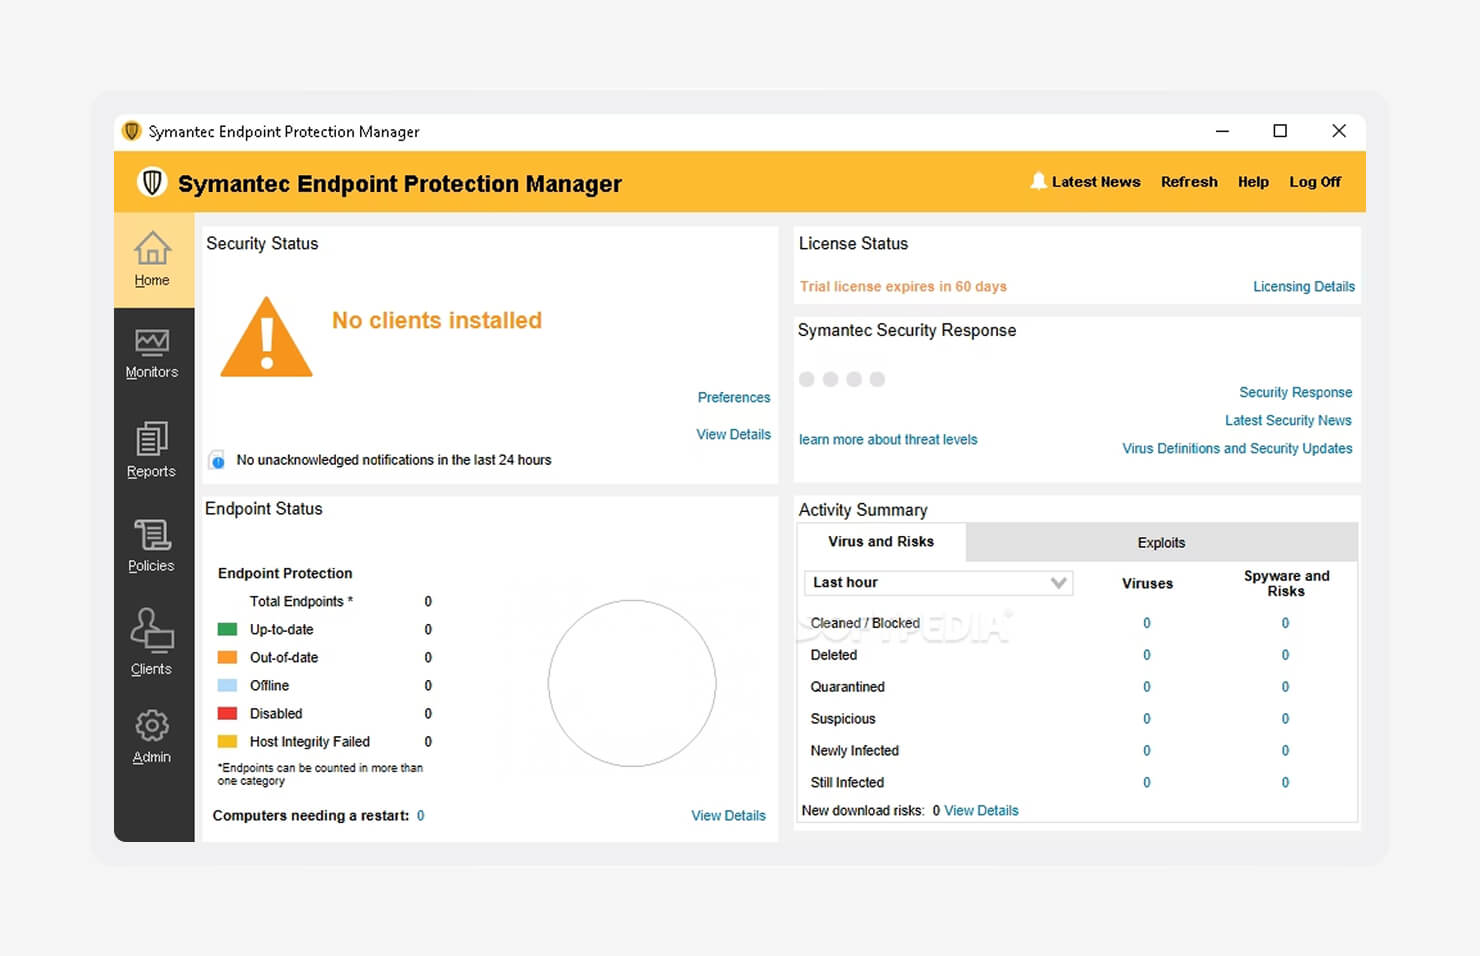Image resolution: width=1480 pixels, height=956 pixels.
Task: Click the title bar Symantec app icon
Action: [x=131, y=131]
